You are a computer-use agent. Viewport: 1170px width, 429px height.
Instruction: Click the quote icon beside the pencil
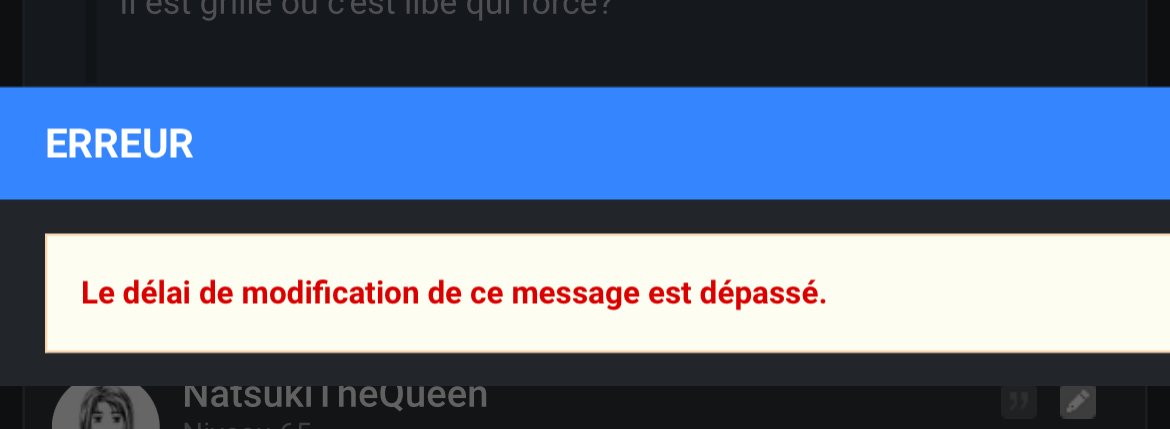(1019, 402)
